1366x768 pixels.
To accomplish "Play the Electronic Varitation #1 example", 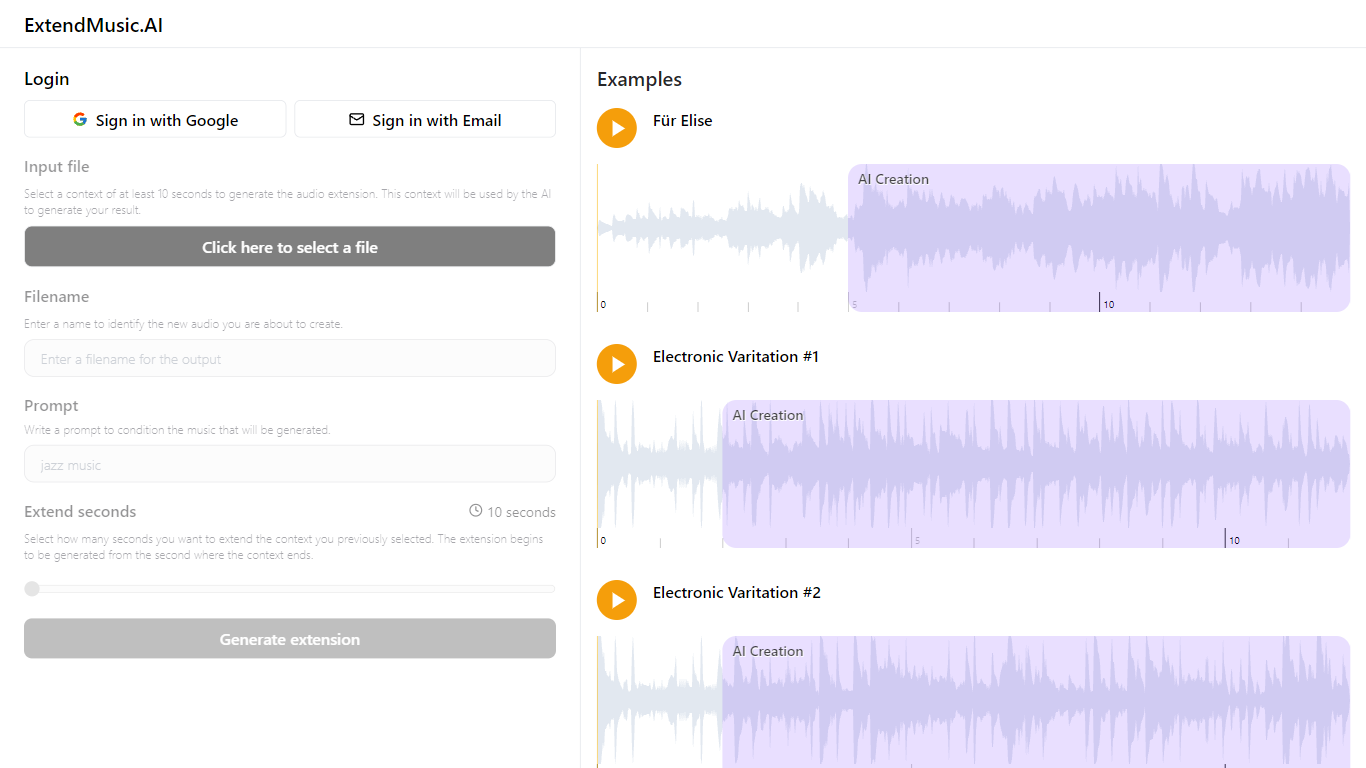I will click(617, 364).
